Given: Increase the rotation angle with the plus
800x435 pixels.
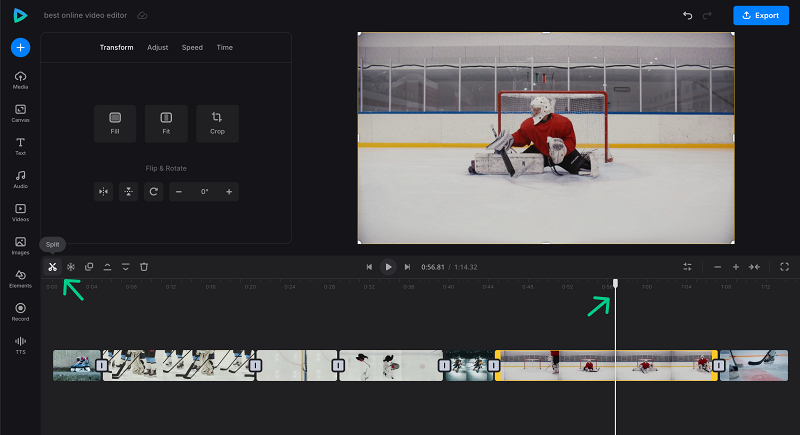Looking at the screenshot, I should tap(229, 192).
